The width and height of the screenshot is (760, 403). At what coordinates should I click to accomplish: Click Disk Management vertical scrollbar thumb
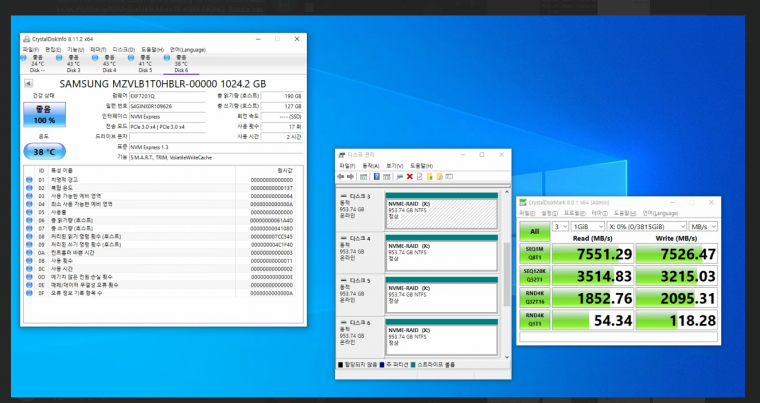click(507, 274)
